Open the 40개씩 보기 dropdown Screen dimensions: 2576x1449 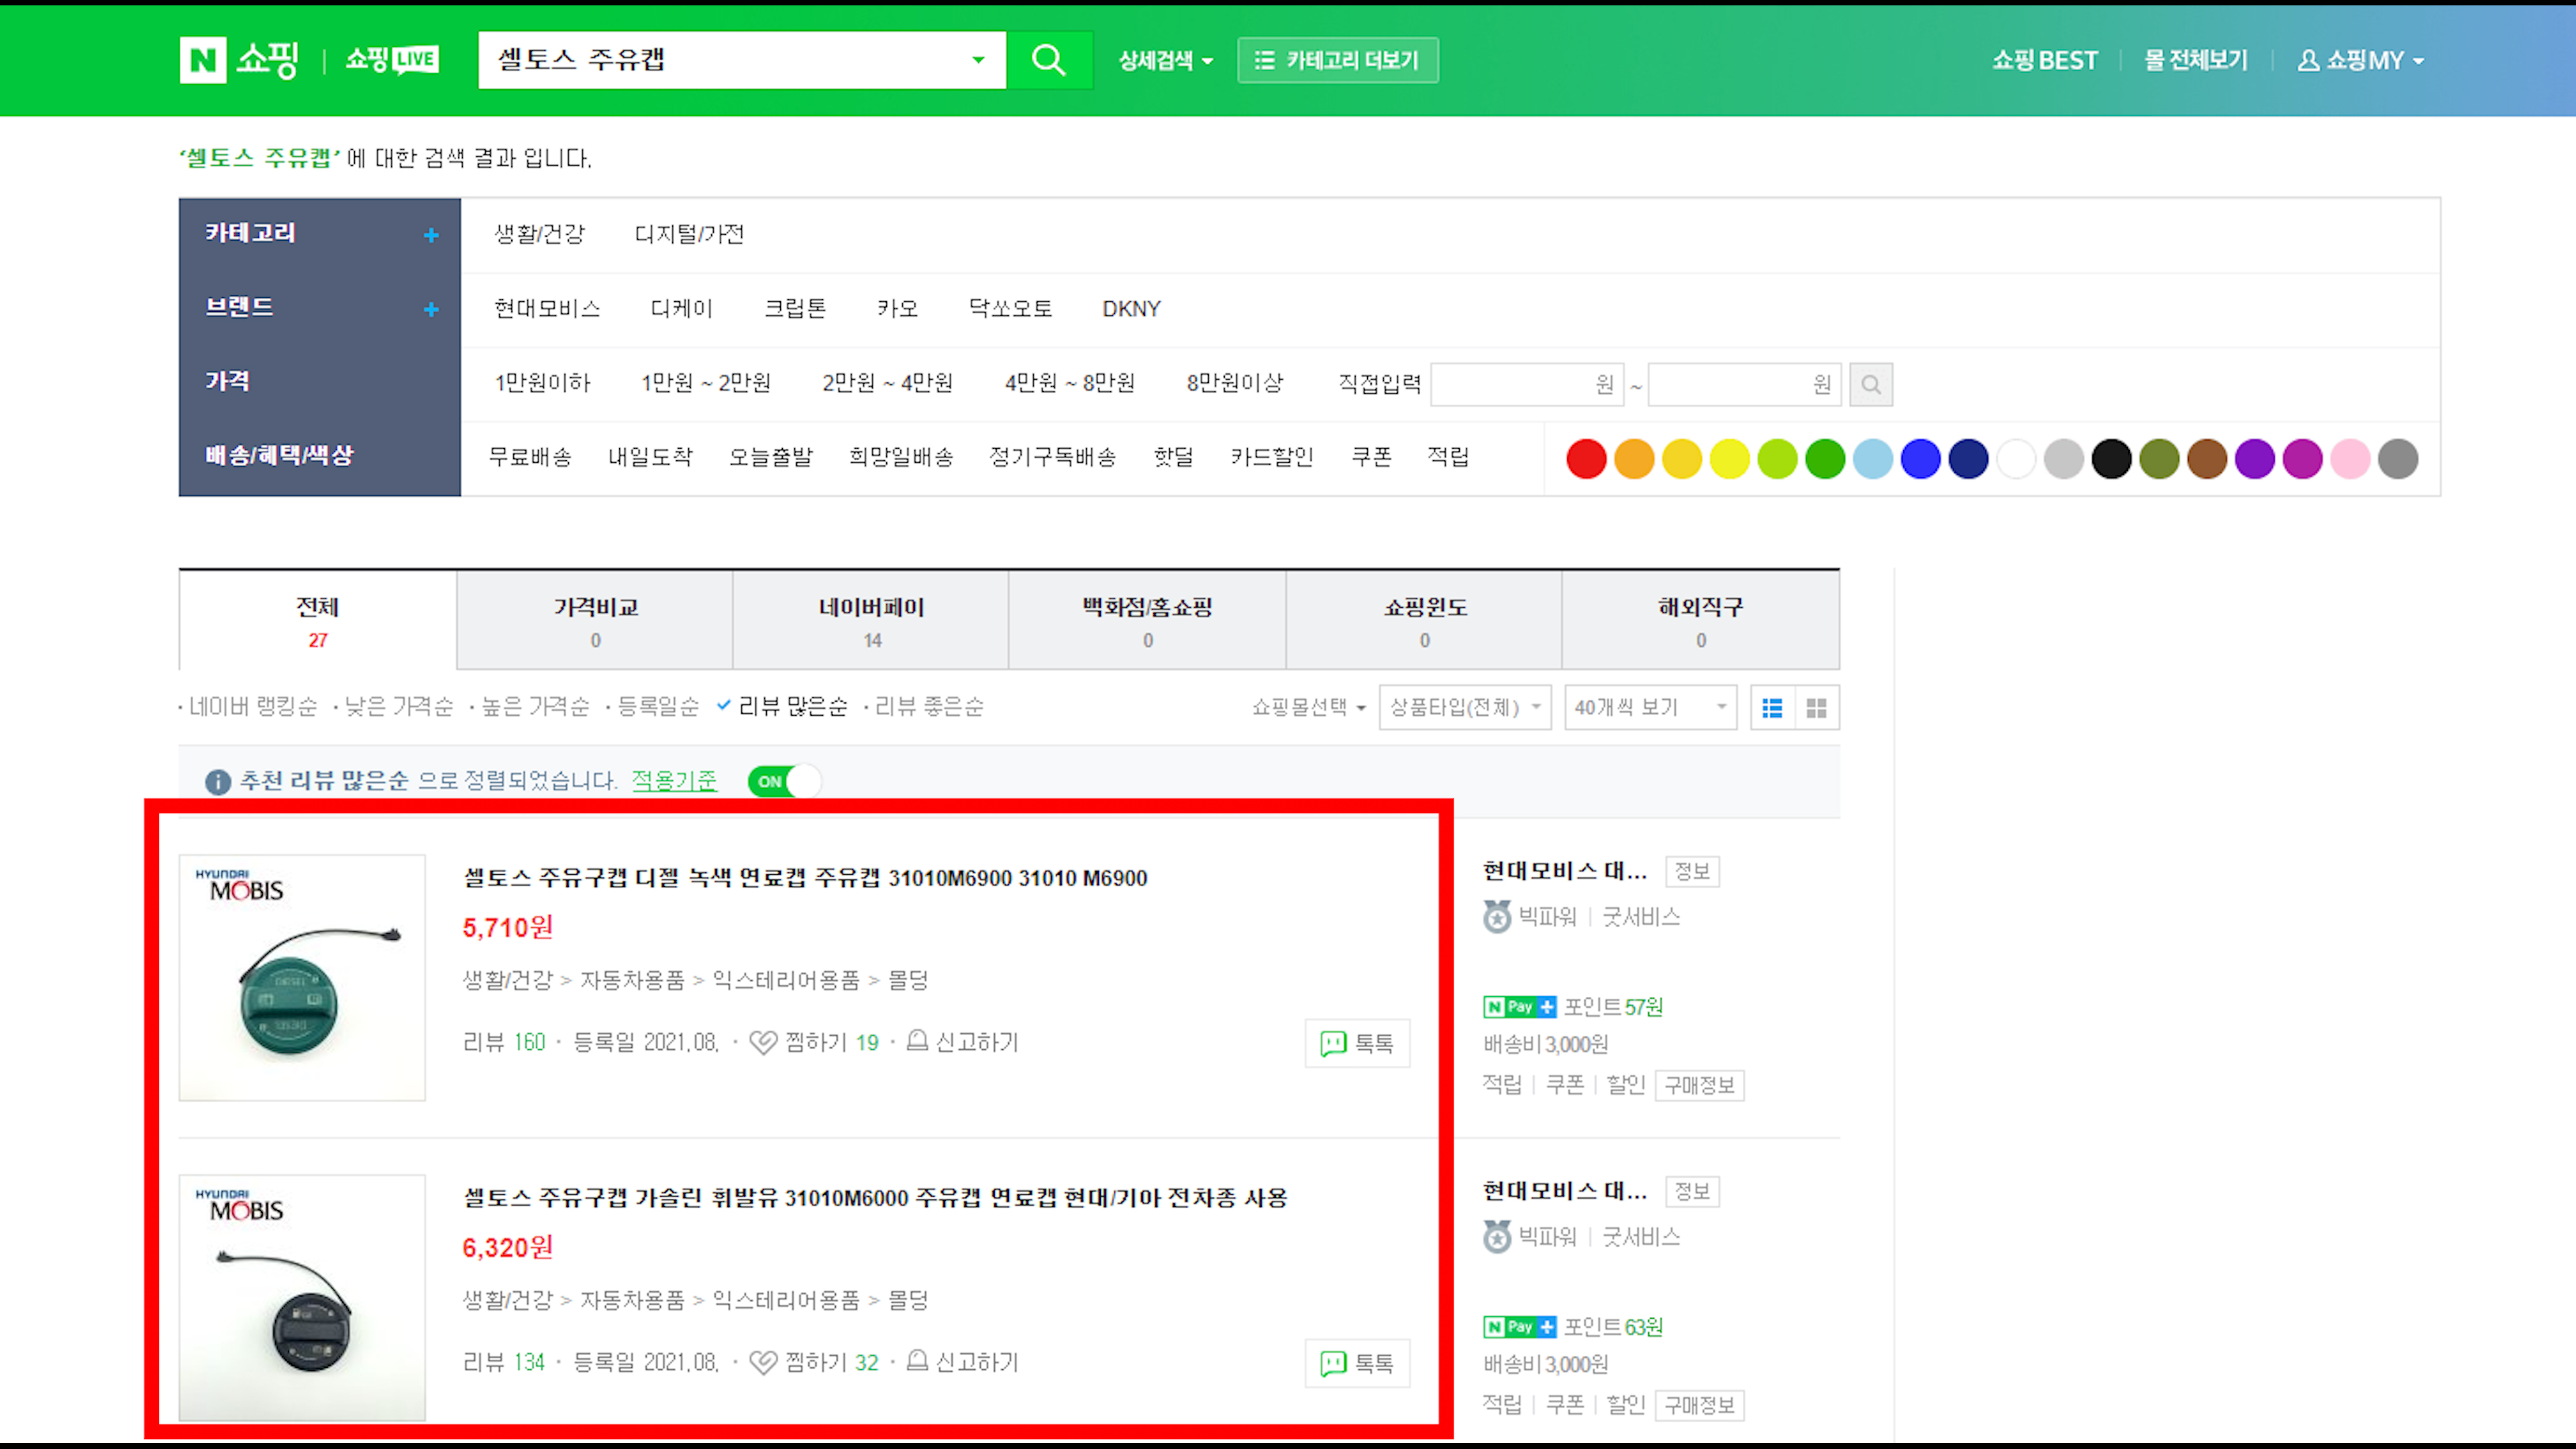1650,708
